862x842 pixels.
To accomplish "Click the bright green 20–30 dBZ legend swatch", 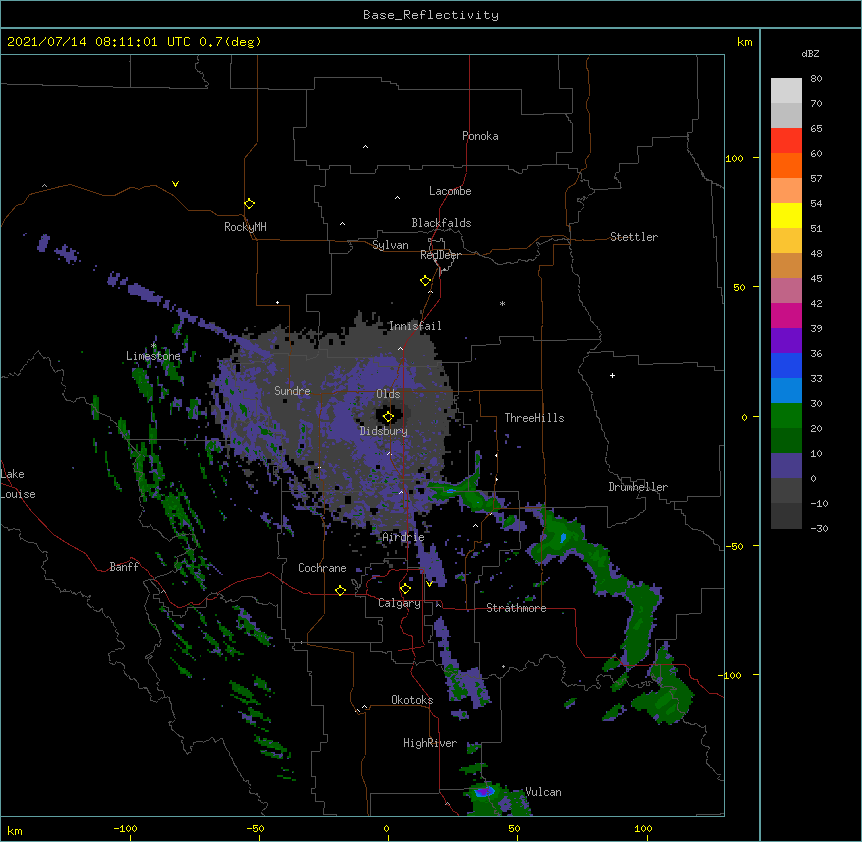I will click(786, 416).
